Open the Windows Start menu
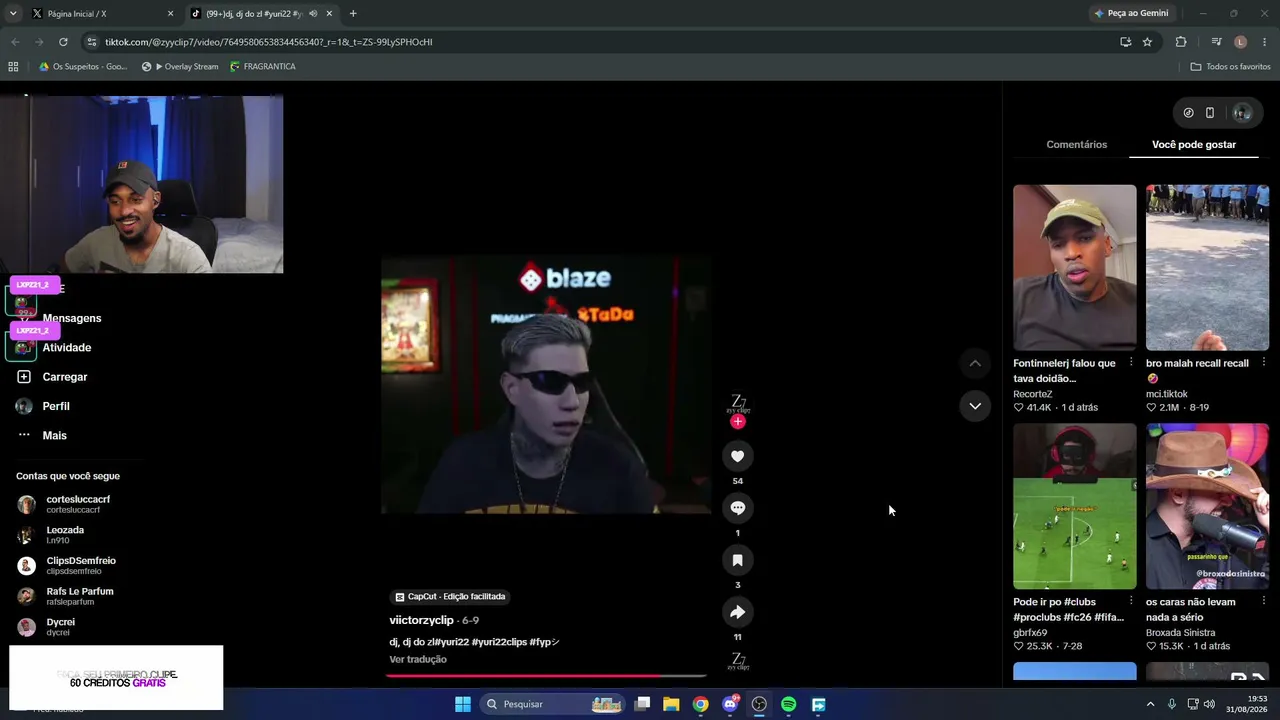 pyautogui.click(x=462, y=704)
